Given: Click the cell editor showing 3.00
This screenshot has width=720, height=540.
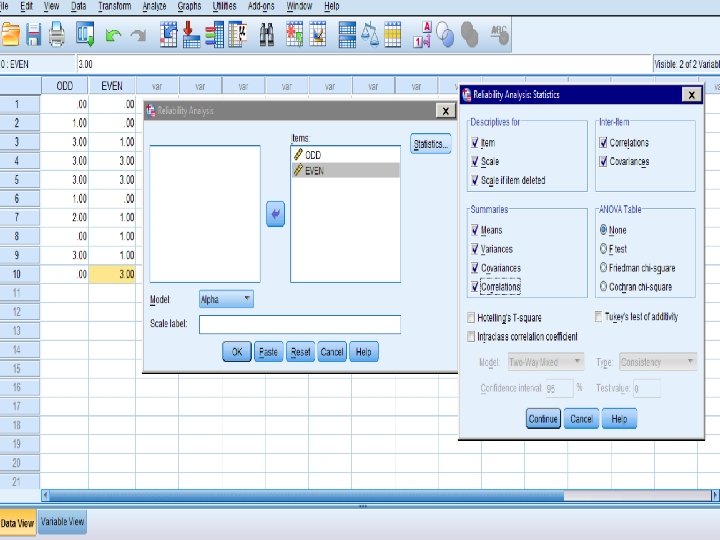Looking at the screenshot, I should 364,64.
